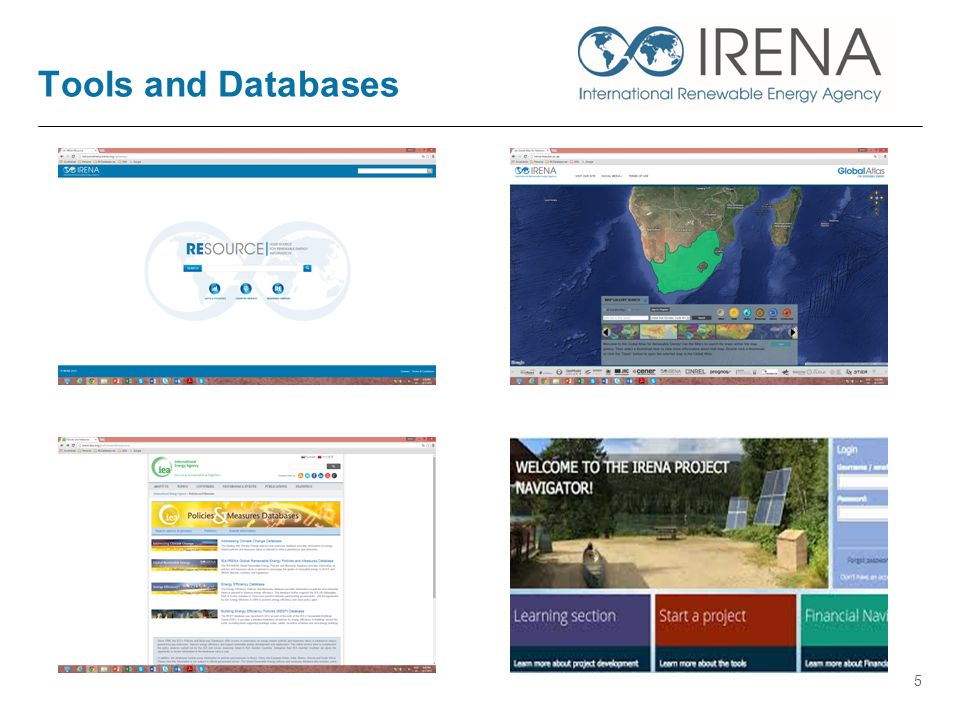This screenshot has height=720, width=960.
Task: Select the blue Wind filter icon in map gallery
Action: [x=747, y=313]
